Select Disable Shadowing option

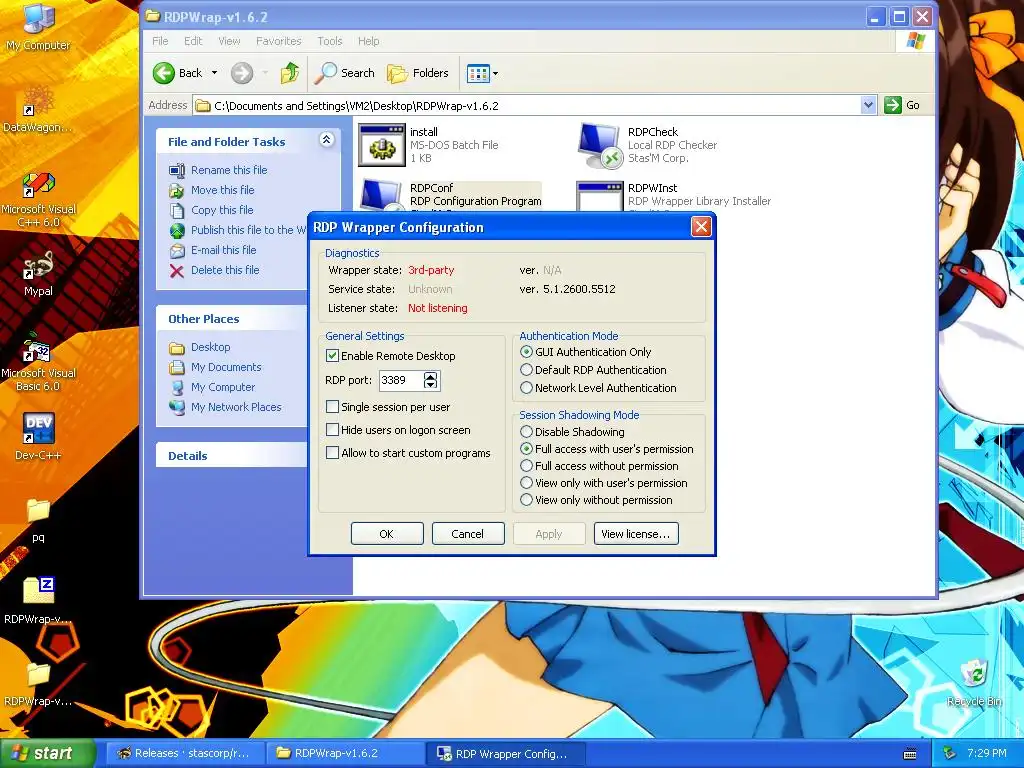(526, 432)
